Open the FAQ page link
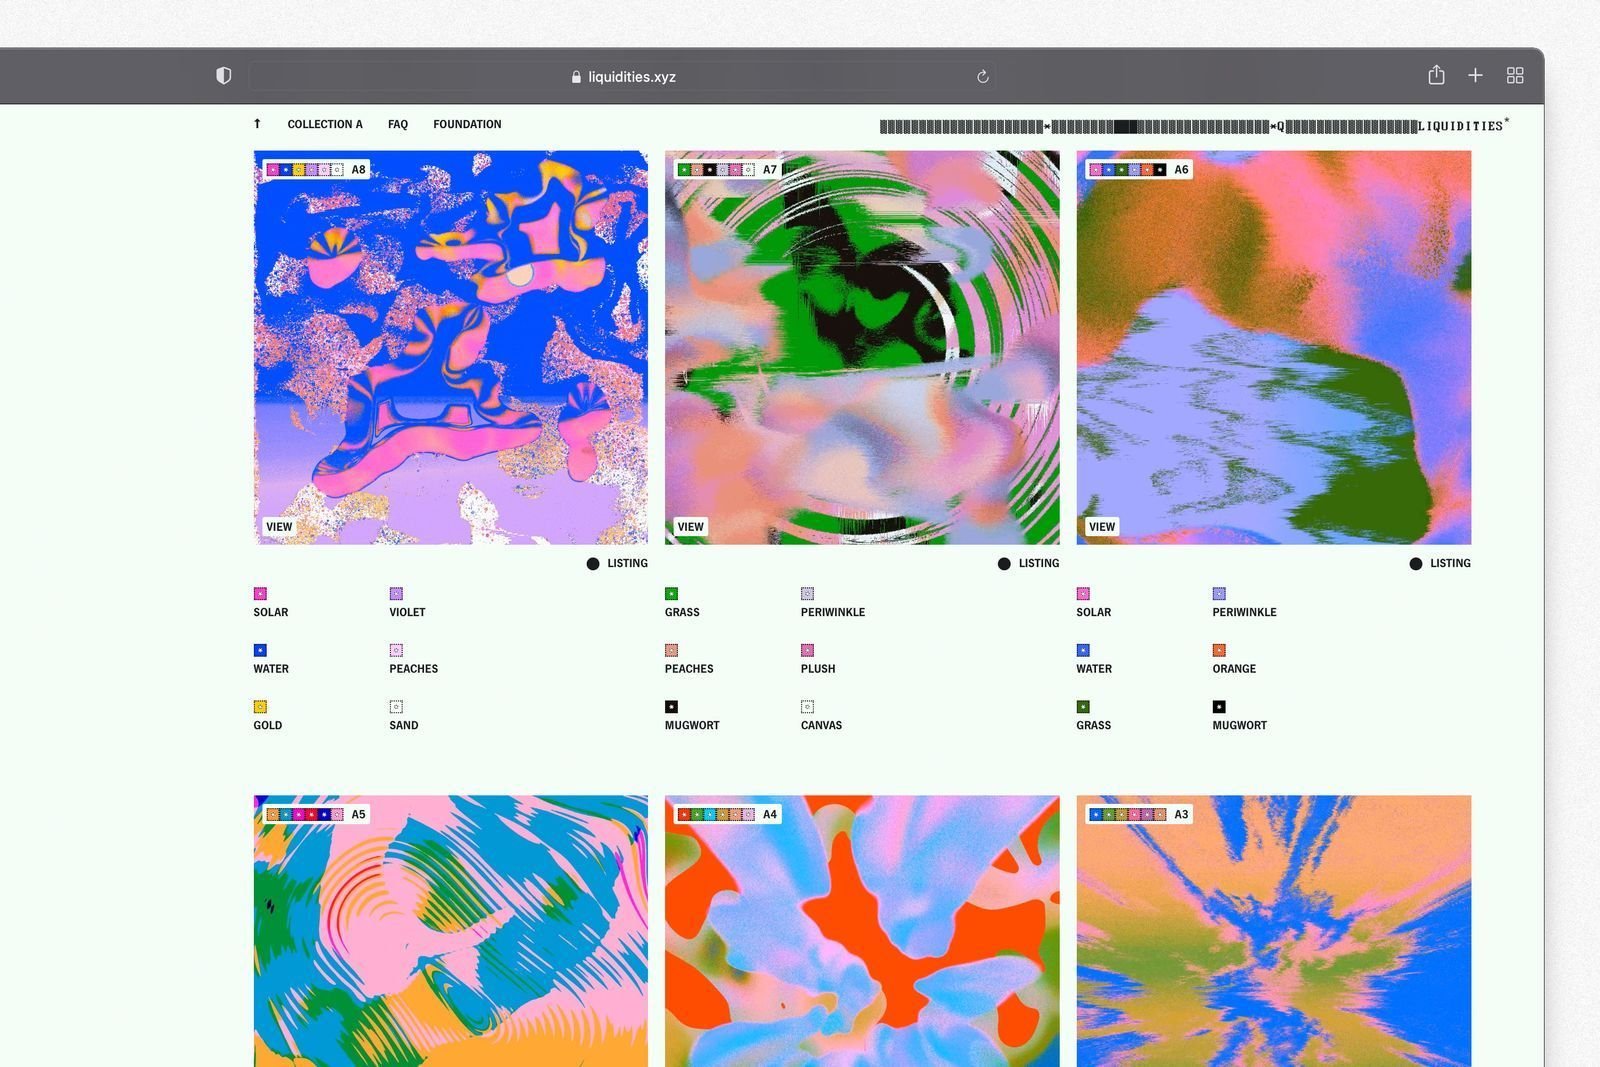 [x=398, y=124]
